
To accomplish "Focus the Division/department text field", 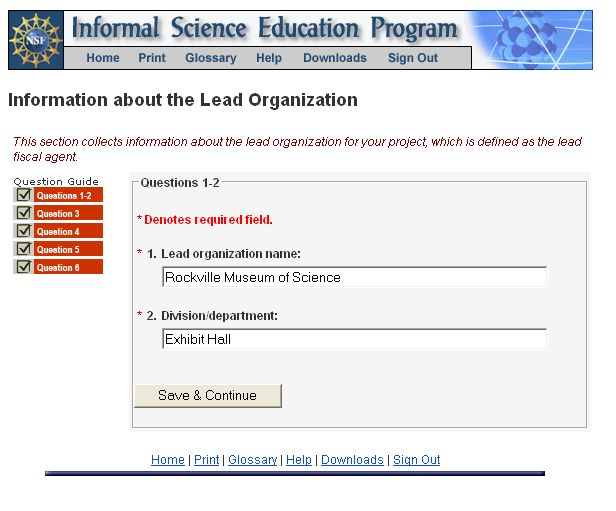I will coord(354,339).
